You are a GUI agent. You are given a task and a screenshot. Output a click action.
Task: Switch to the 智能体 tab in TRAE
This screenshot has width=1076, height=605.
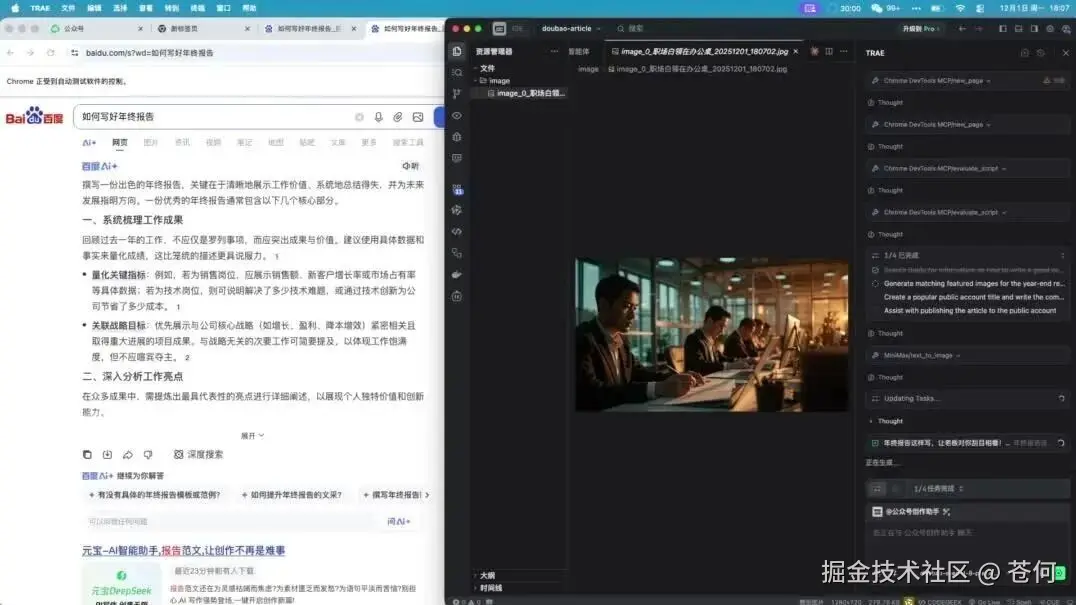(578, 52)
